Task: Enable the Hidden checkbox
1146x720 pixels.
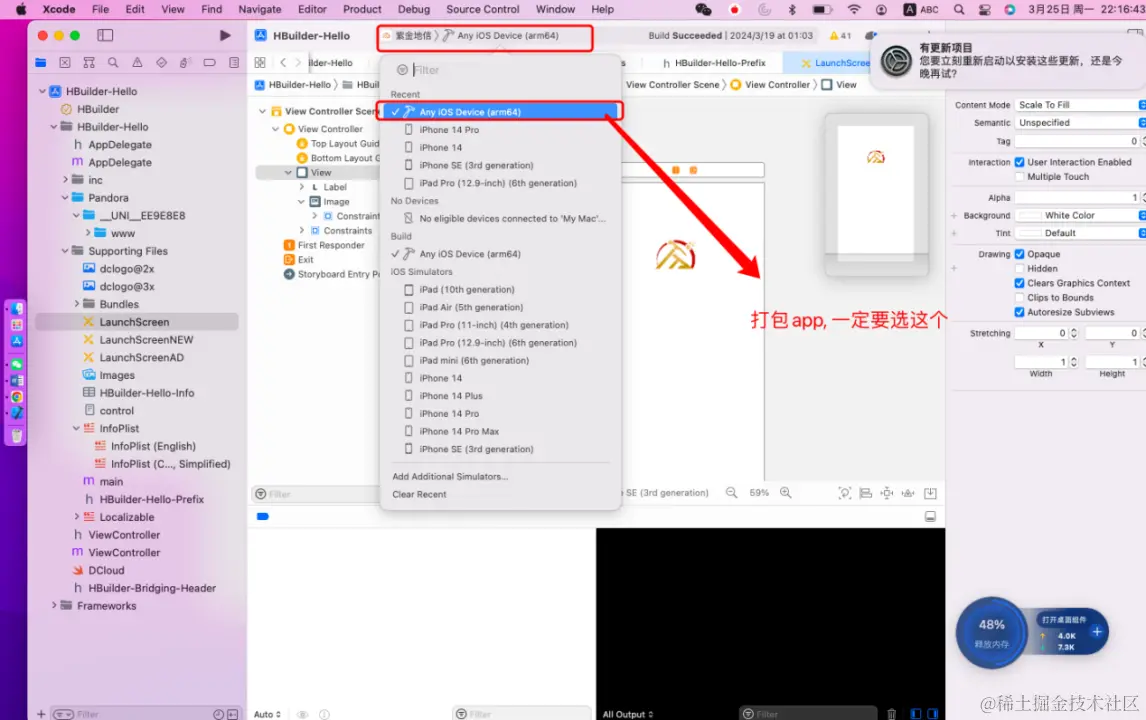Action: [x=1020, y=269]
